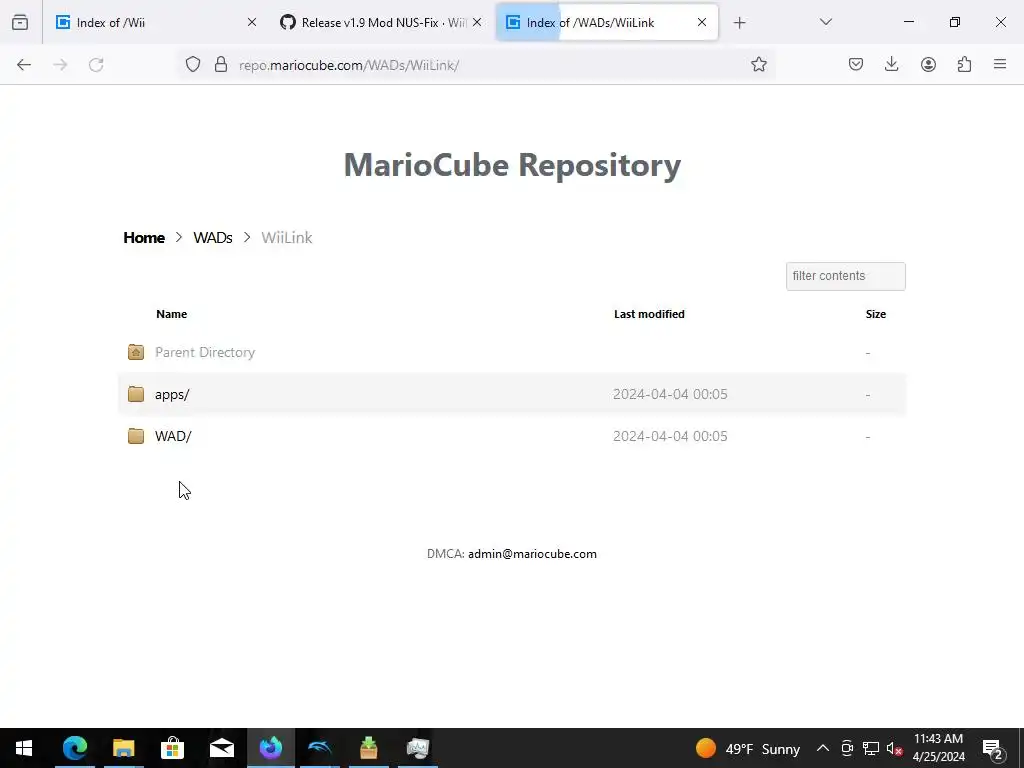The image size is (1024, 768).
Task: Open Dolphin emulator taskbar icon
Action: tap(319, 748)
